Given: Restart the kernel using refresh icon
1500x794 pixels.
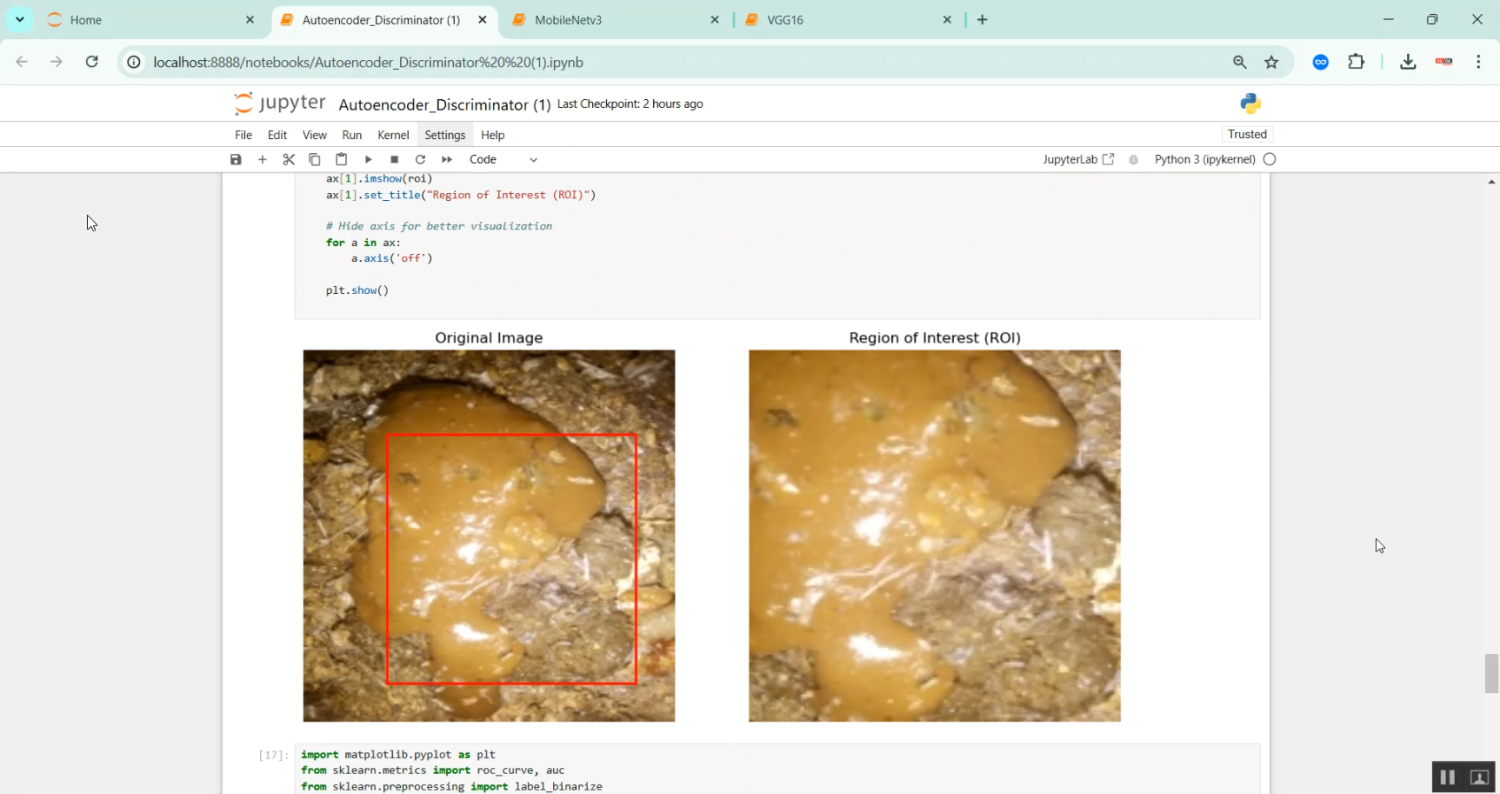Looking at the screenshot, I should pyautogui.click(x=420, y=159).
